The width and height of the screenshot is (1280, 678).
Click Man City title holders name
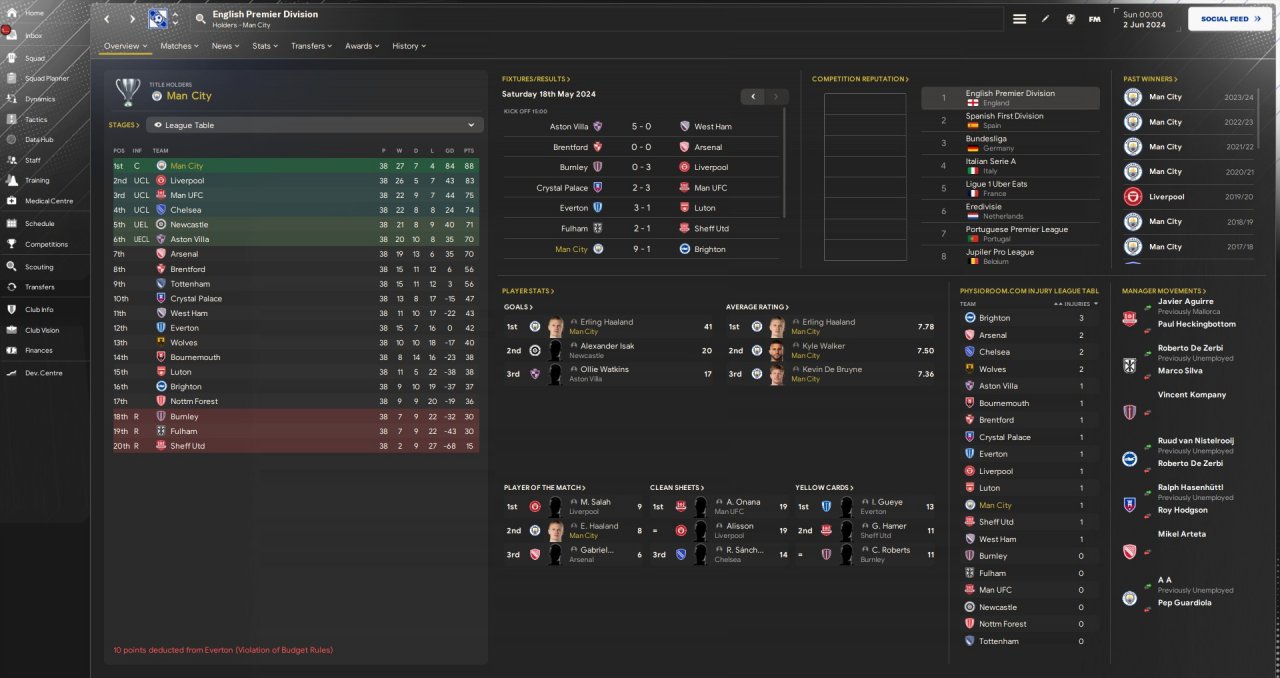(x=189, y=96)
